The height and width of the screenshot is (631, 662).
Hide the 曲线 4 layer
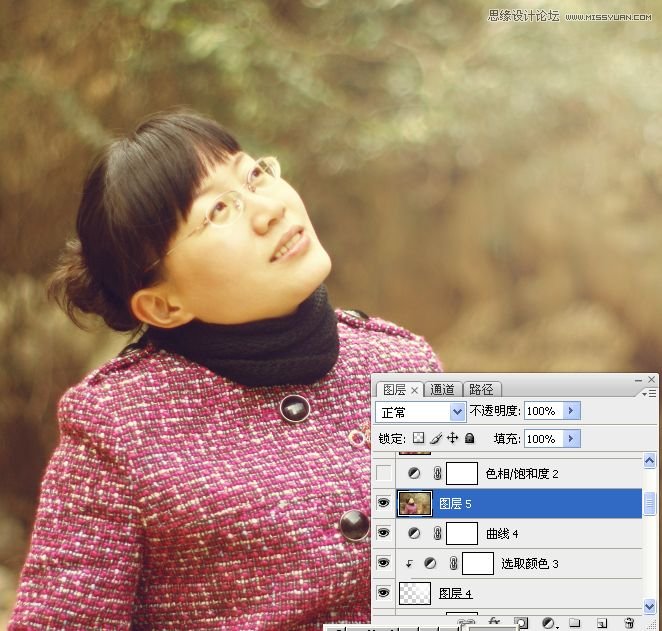(x=383, y=533)
